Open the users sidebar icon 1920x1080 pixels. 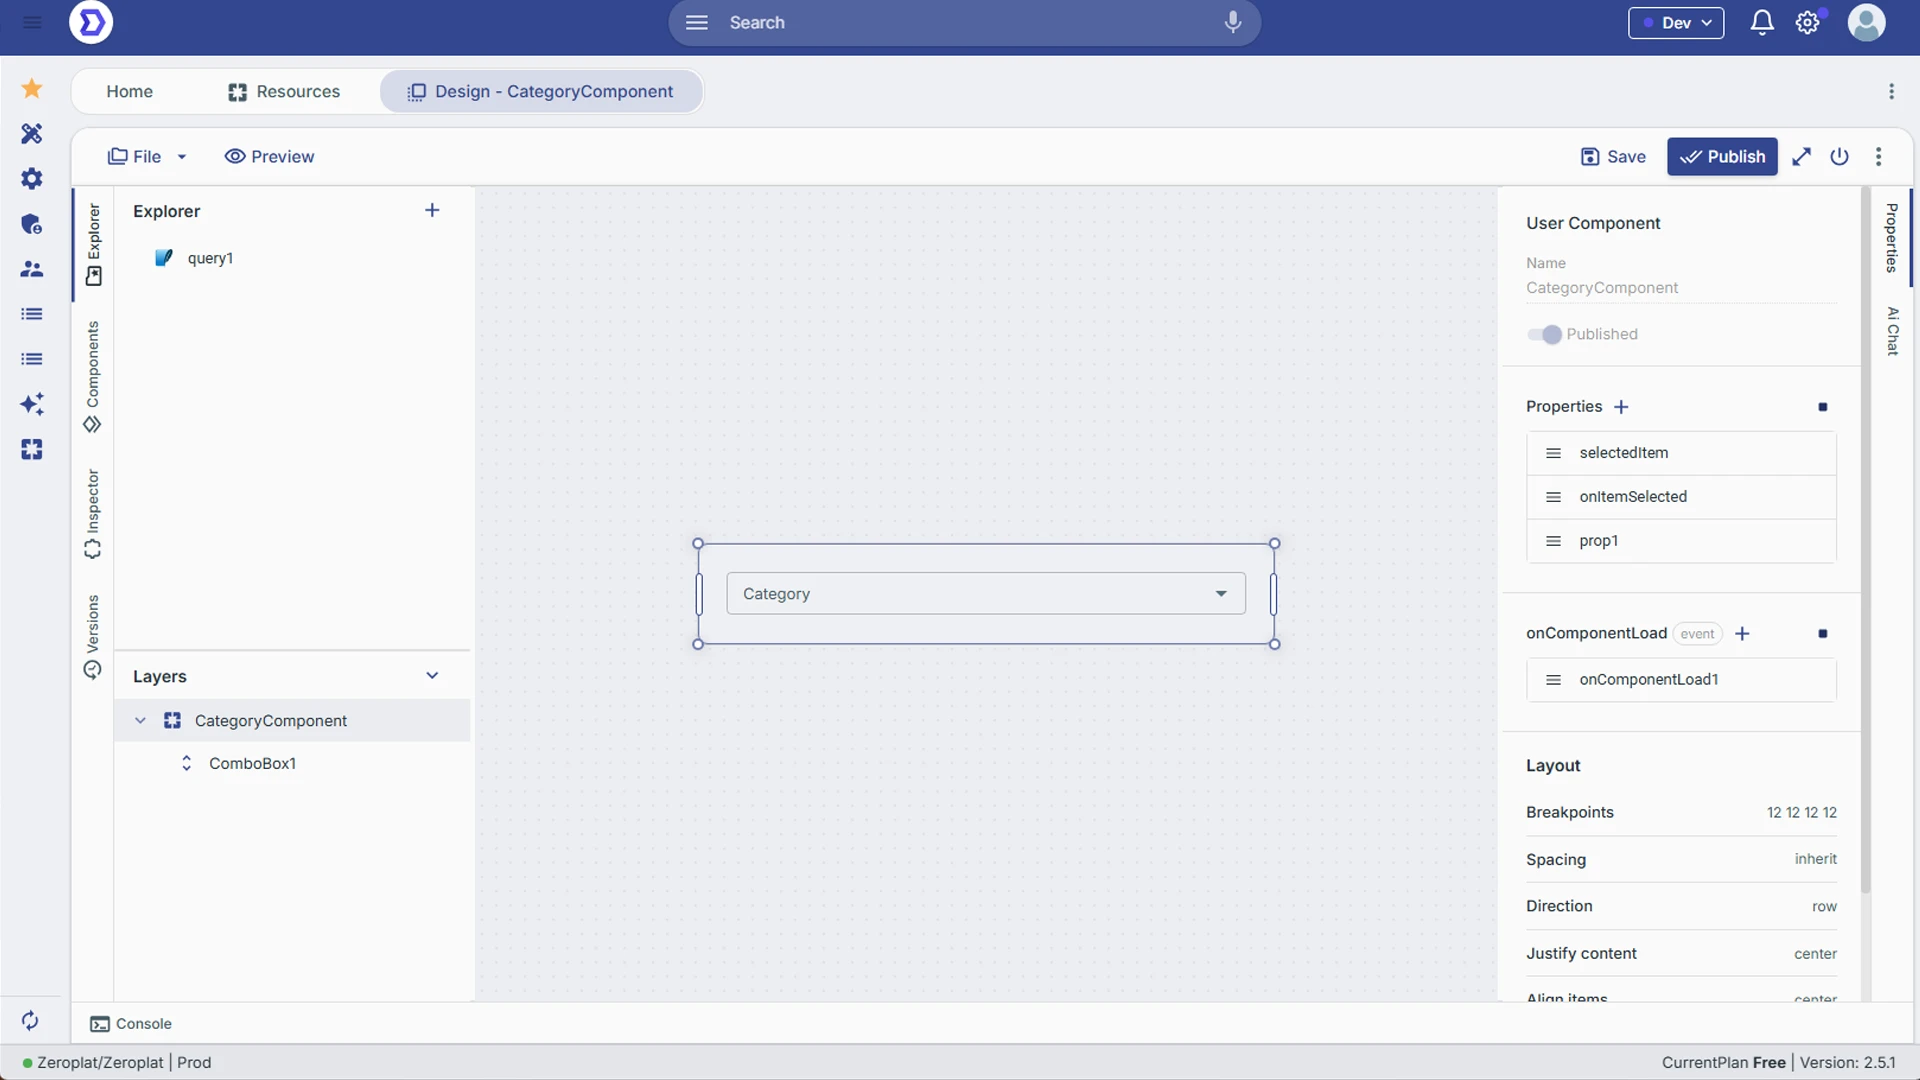[32, 269]
